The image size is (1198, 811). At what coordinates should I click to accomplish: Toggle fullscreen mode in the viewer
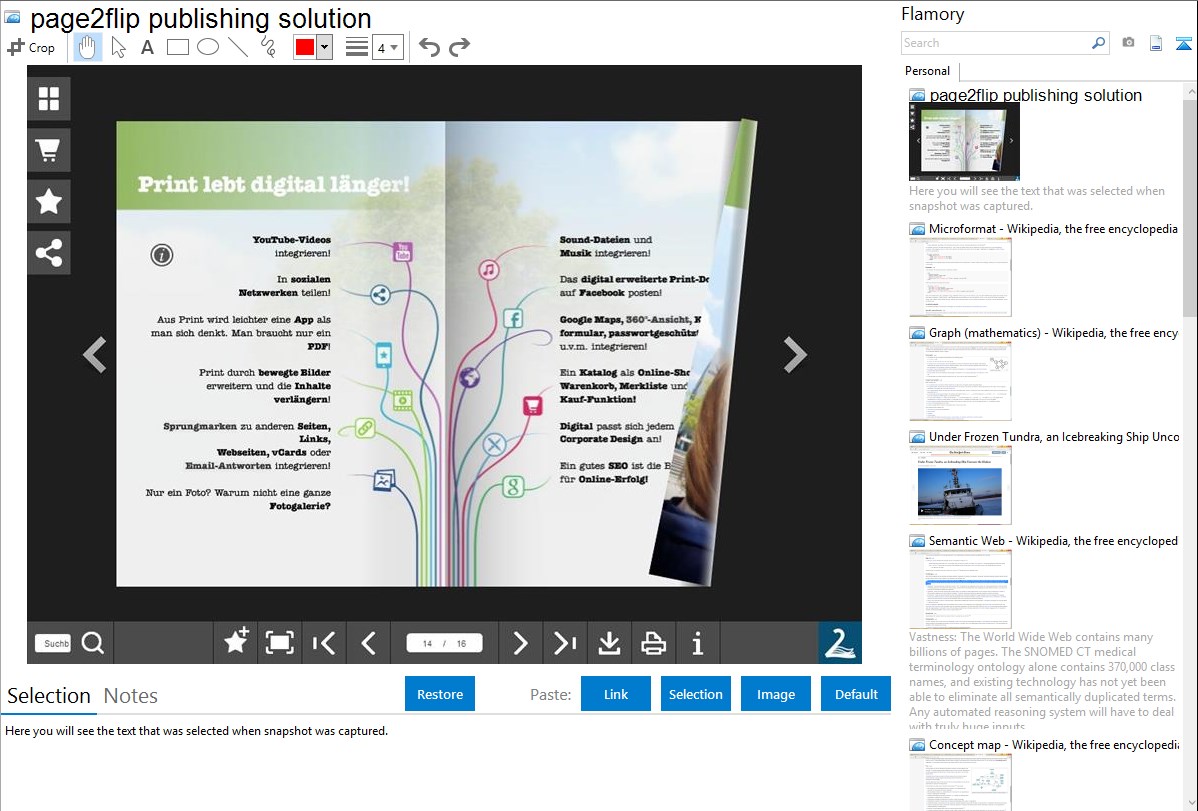(280, 642)
